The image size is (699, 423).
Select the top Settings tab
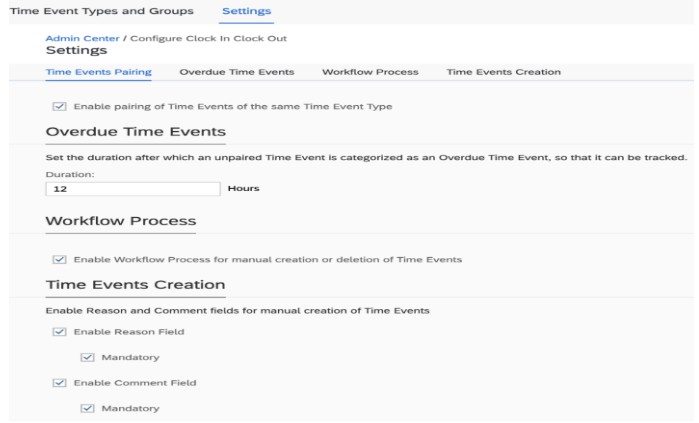click(x=247, y=11)
